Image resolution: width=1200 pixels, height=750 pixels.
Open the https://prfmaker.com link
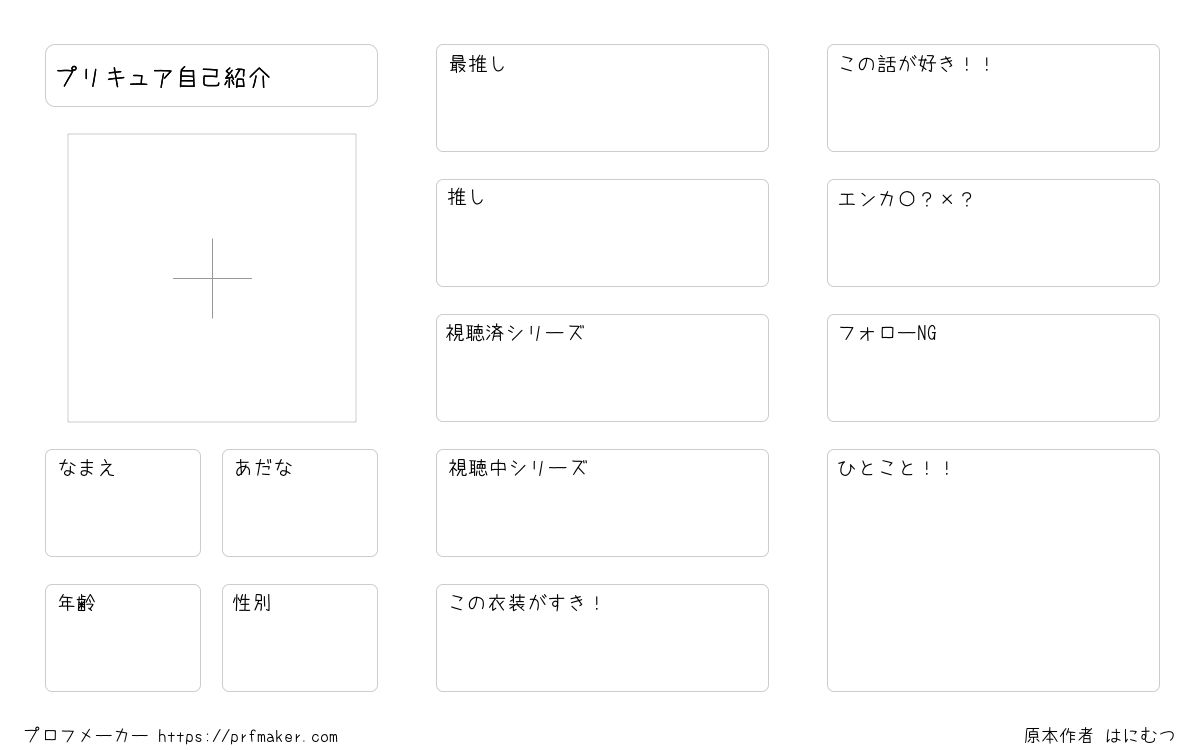pyautogui.click(x=248, y=737)
